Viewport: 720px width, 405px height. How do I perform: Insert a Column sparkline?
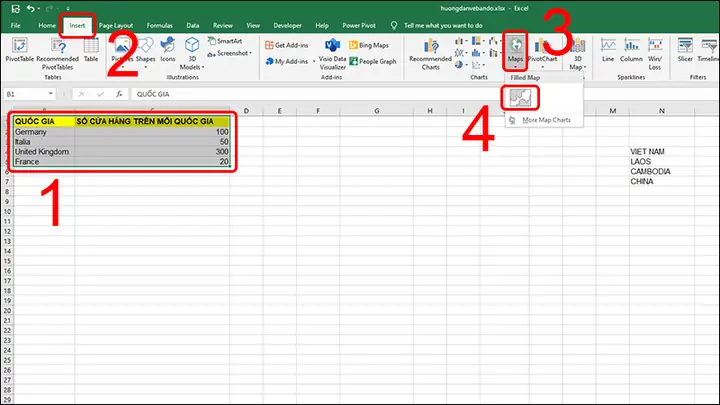click(631, 50)
